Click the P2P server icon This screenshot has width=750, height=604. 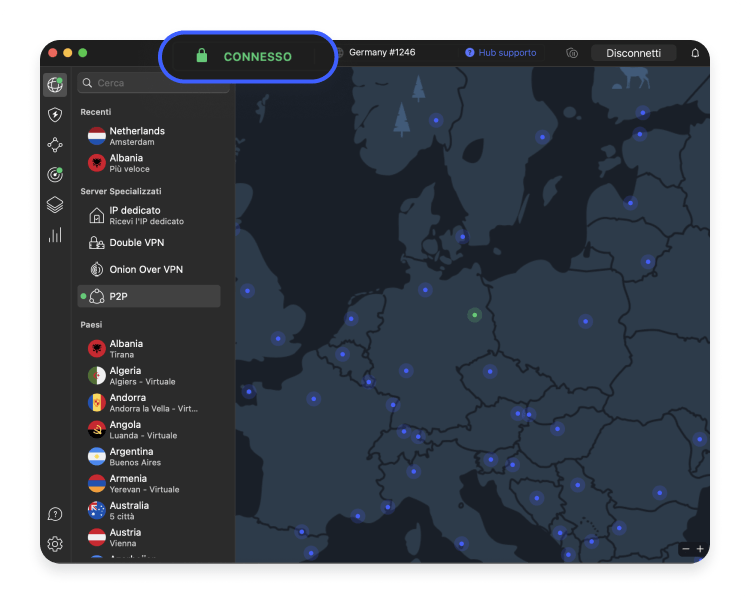97,297
